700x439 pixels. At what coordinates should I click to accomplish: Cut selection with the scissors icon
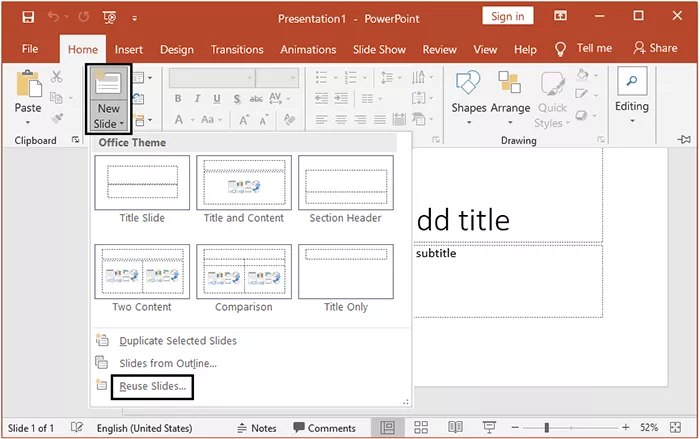tap(56, 77)
